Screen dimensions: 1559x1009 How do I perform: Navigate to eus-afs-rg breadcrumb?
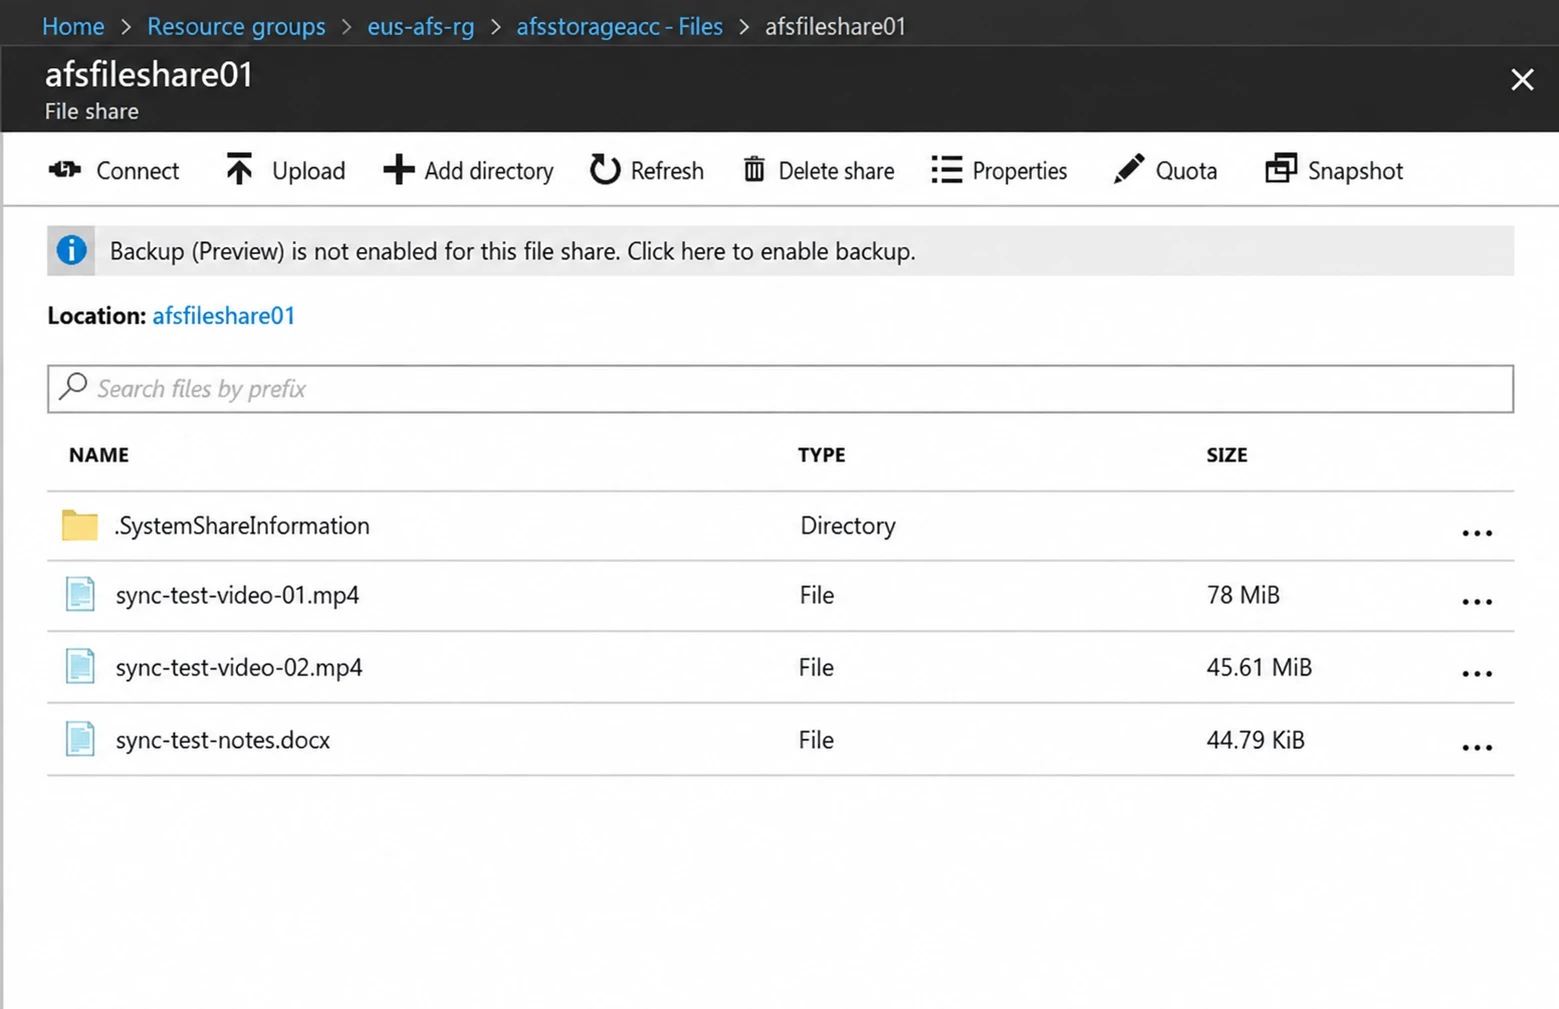(421, 26)
